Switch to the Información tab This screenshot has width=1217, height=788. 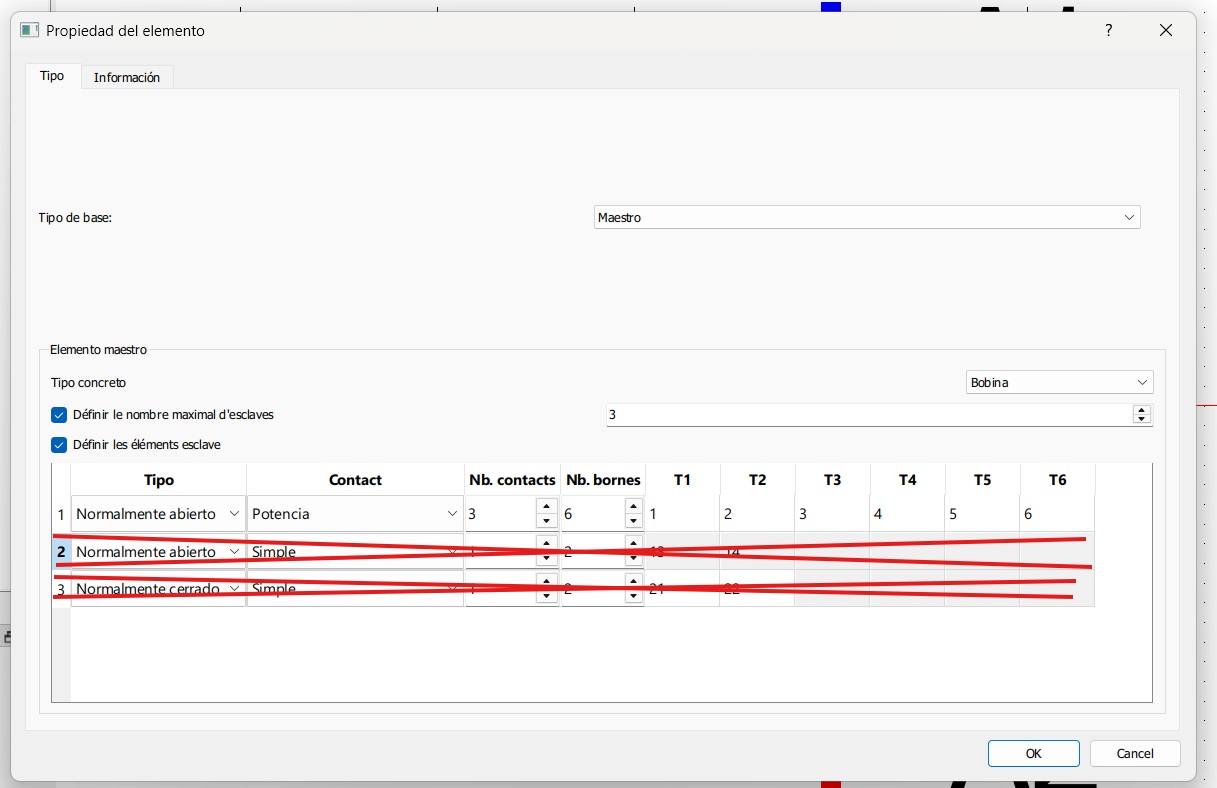pyautogui.click(x=127, y=77)
